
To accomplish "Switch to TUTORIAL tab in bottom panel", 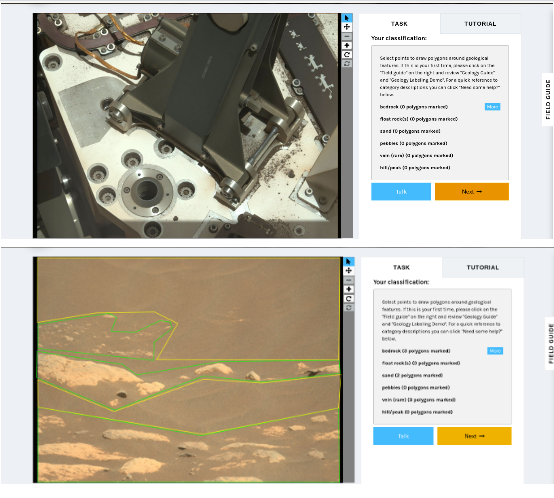I will click(x=483, y=268).
